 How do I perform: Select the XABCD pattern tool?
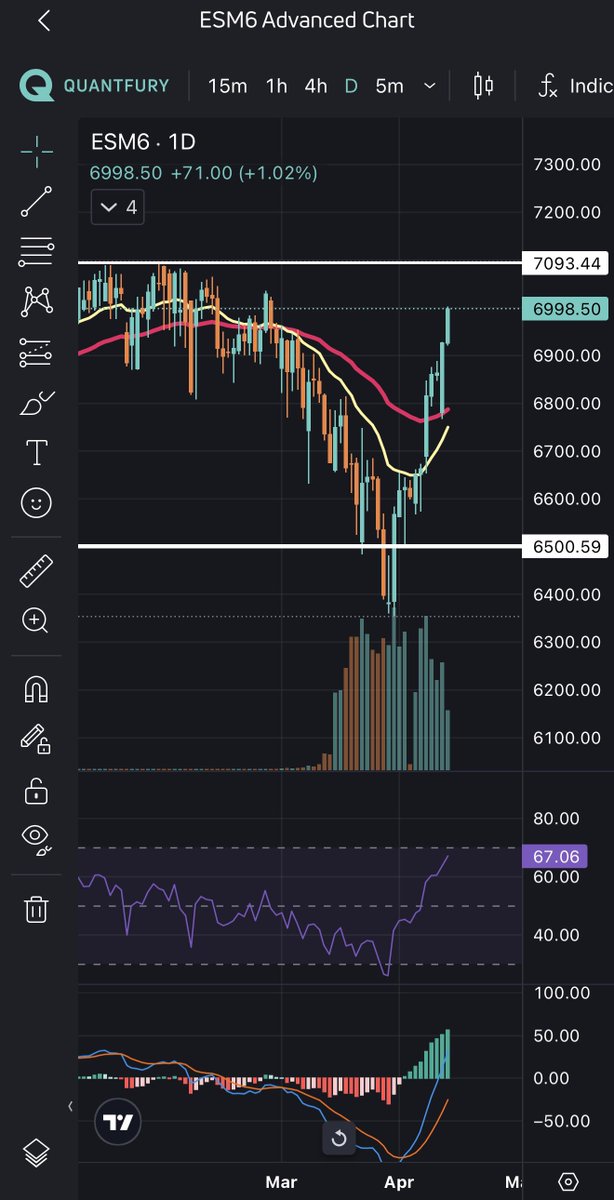pyautogui.click(x=36, y=301)
